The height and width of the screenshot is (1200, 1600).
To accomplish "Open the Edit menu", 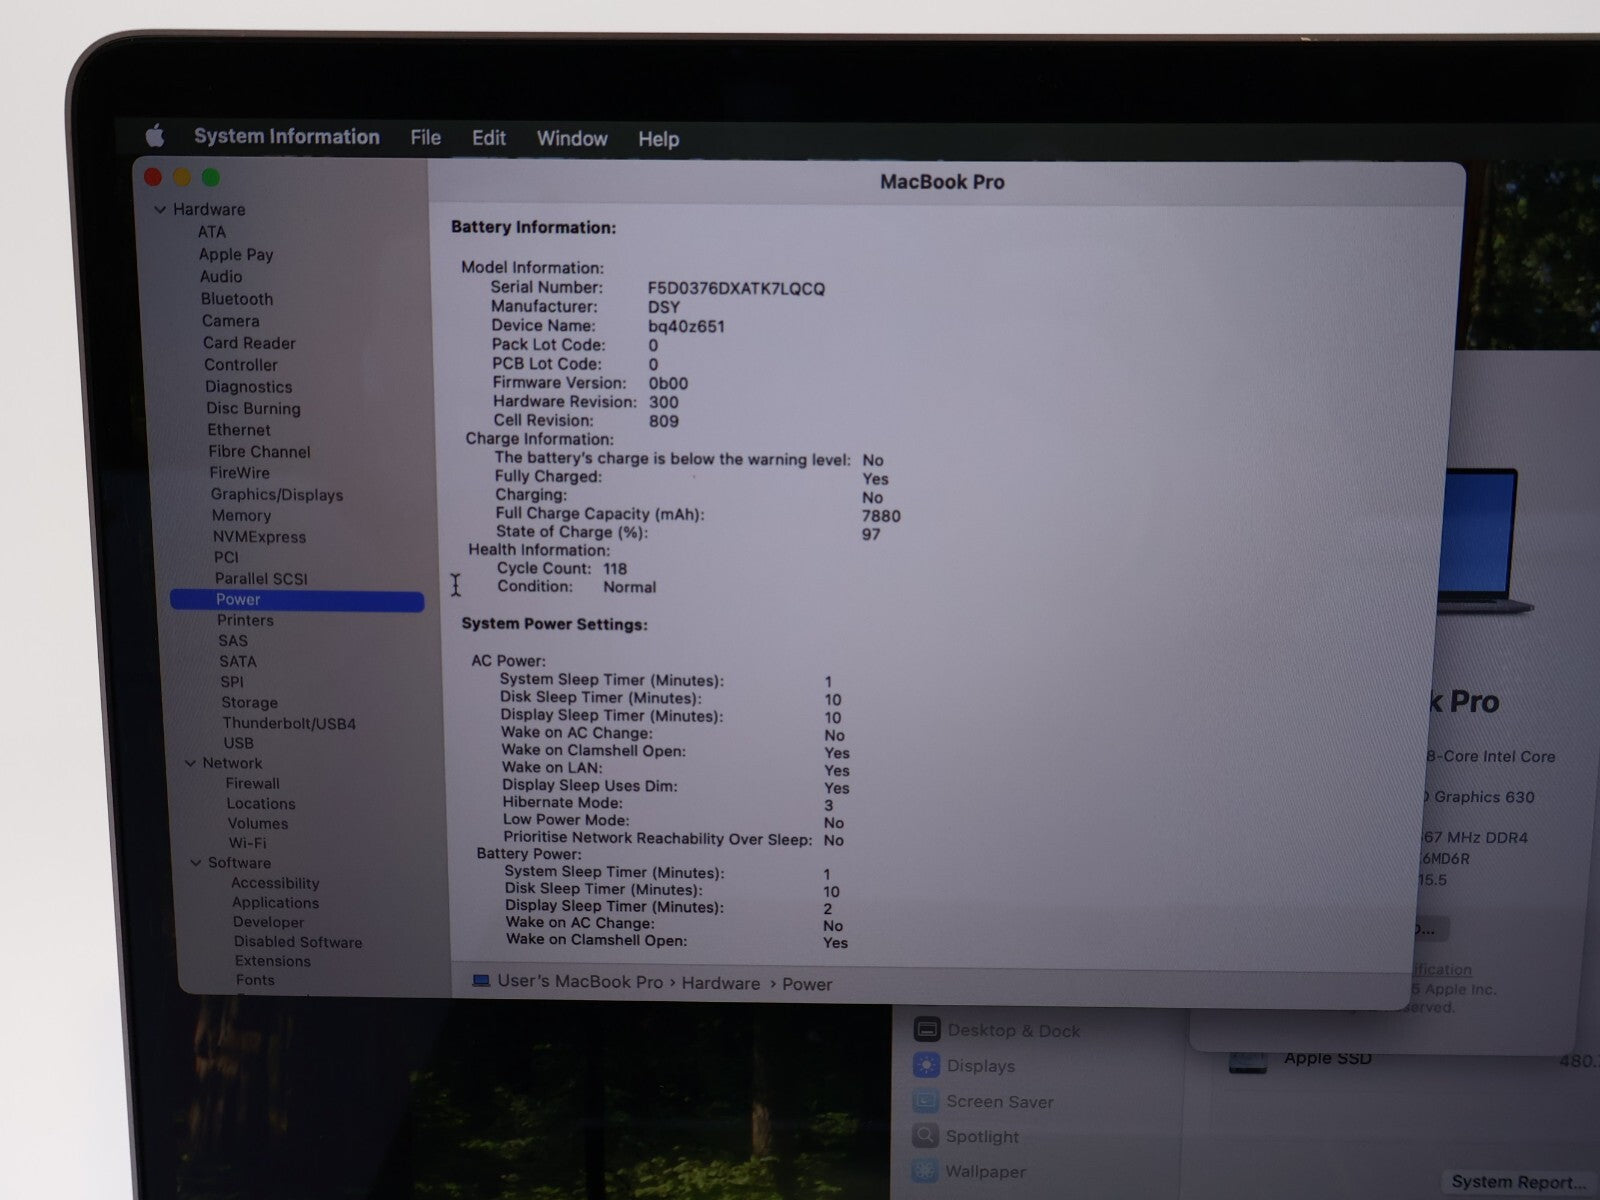I will coord(488,138).
